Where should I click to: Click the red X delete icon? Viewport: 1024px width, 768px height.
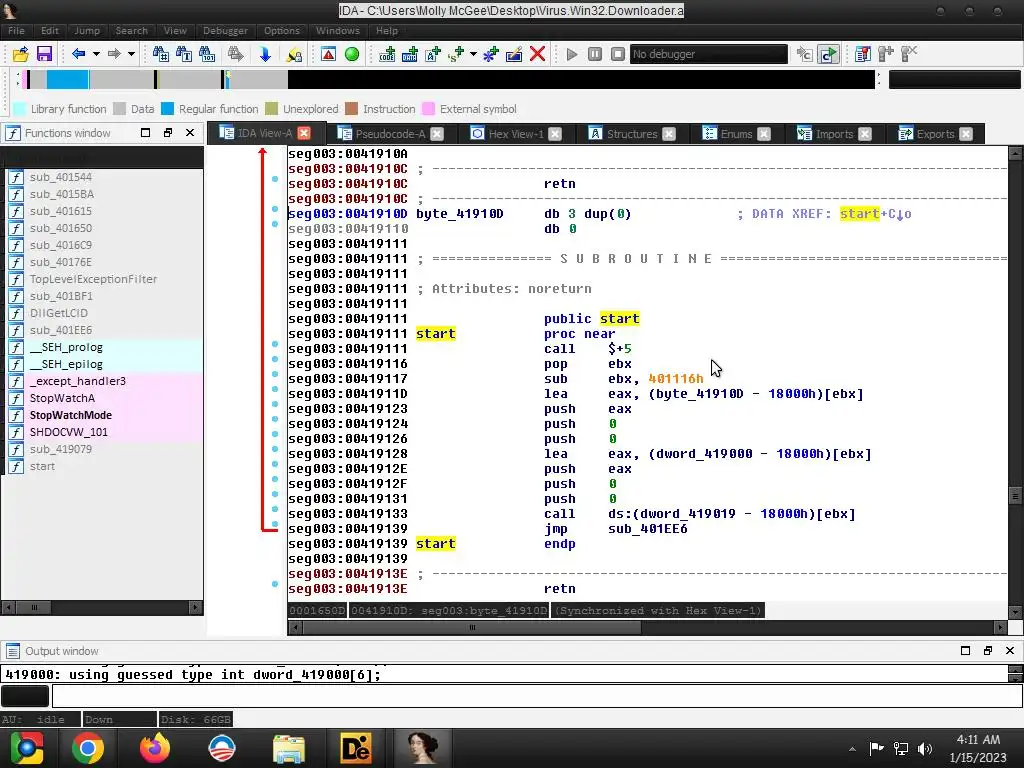537,54
